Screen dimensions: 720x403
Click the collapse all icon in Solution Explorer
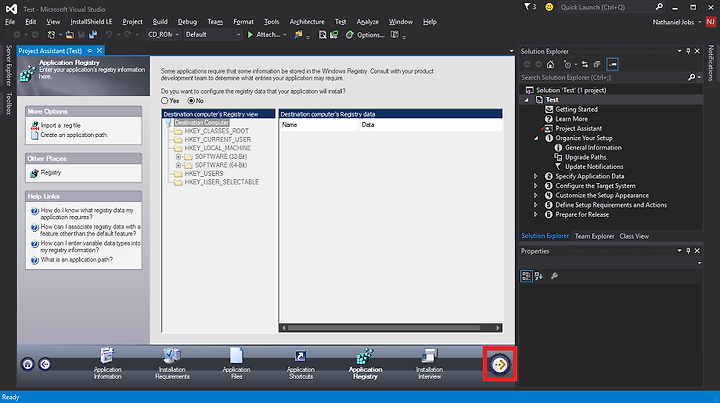[x=597, y=64]
